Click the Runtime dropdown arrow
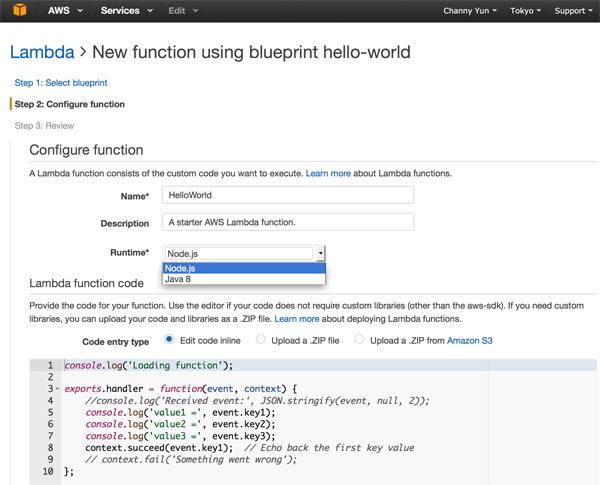600x485 pixels. [x=320, y=253]
